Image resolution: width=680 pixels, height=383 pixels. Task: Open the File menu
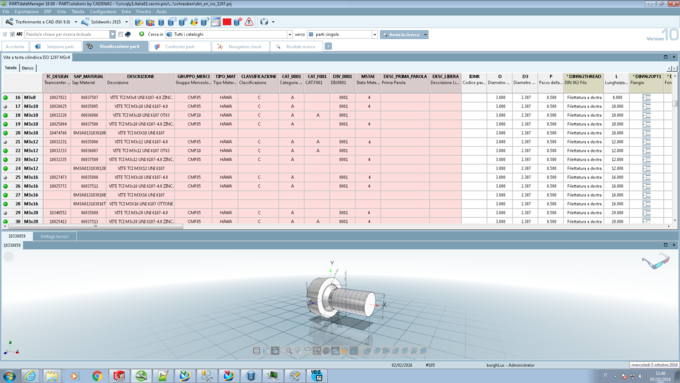click(x=6, y=12)
